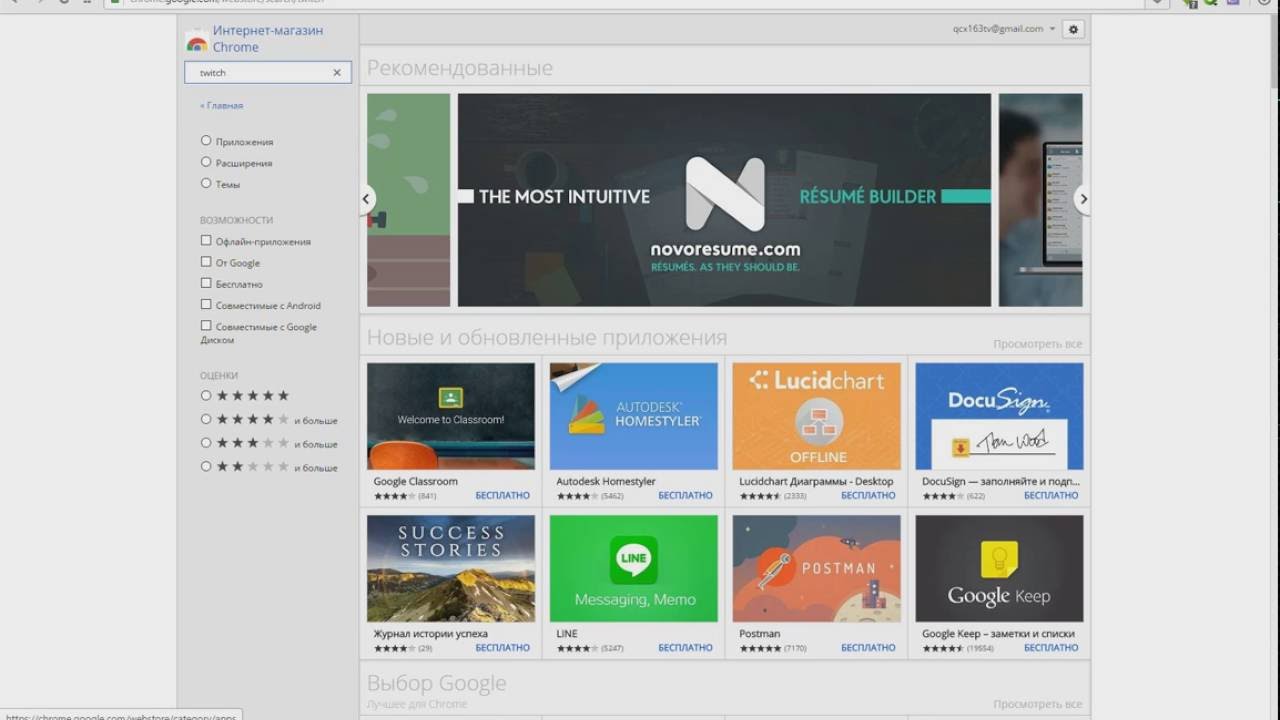Click the Журнал истории успеха title

pyautogui.click(x=431, y=634)
